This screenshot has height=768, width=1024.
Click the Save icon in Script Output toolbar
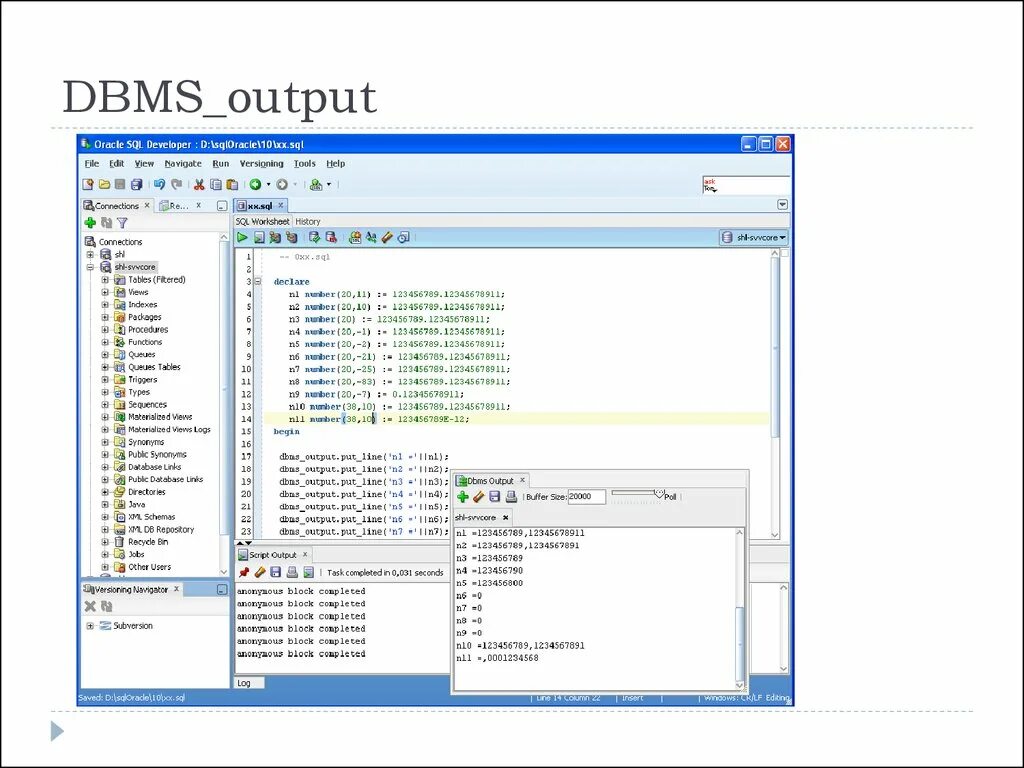point(276,573)
